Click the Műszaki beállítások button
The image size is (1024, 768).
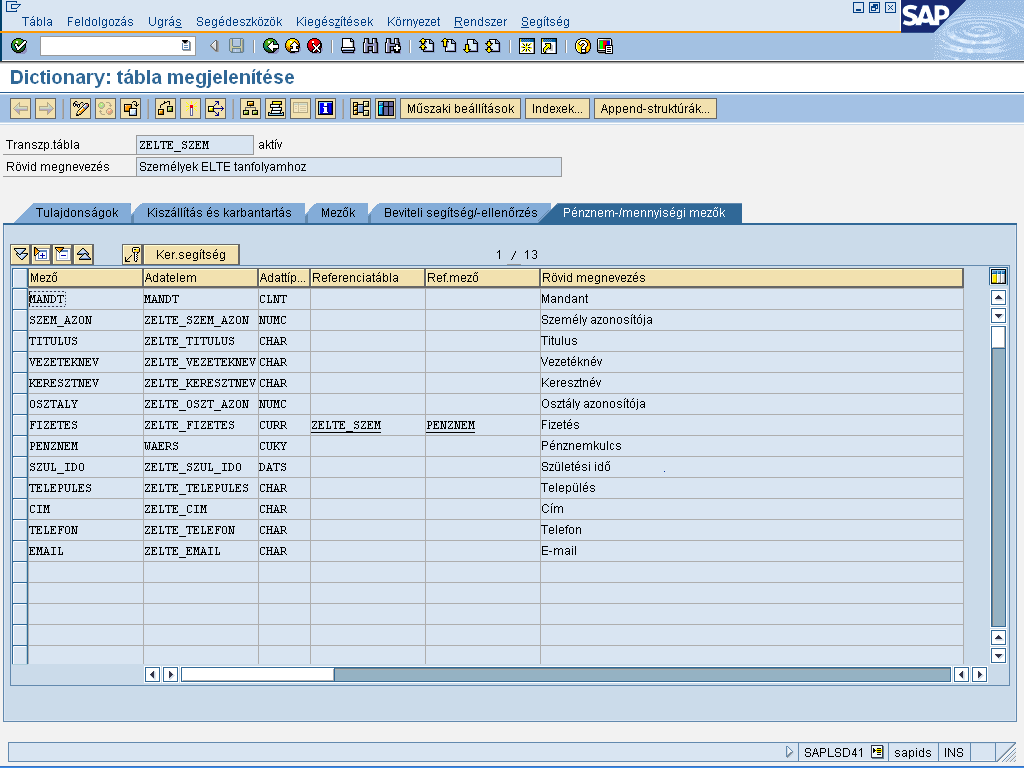[x=460, y=108]
